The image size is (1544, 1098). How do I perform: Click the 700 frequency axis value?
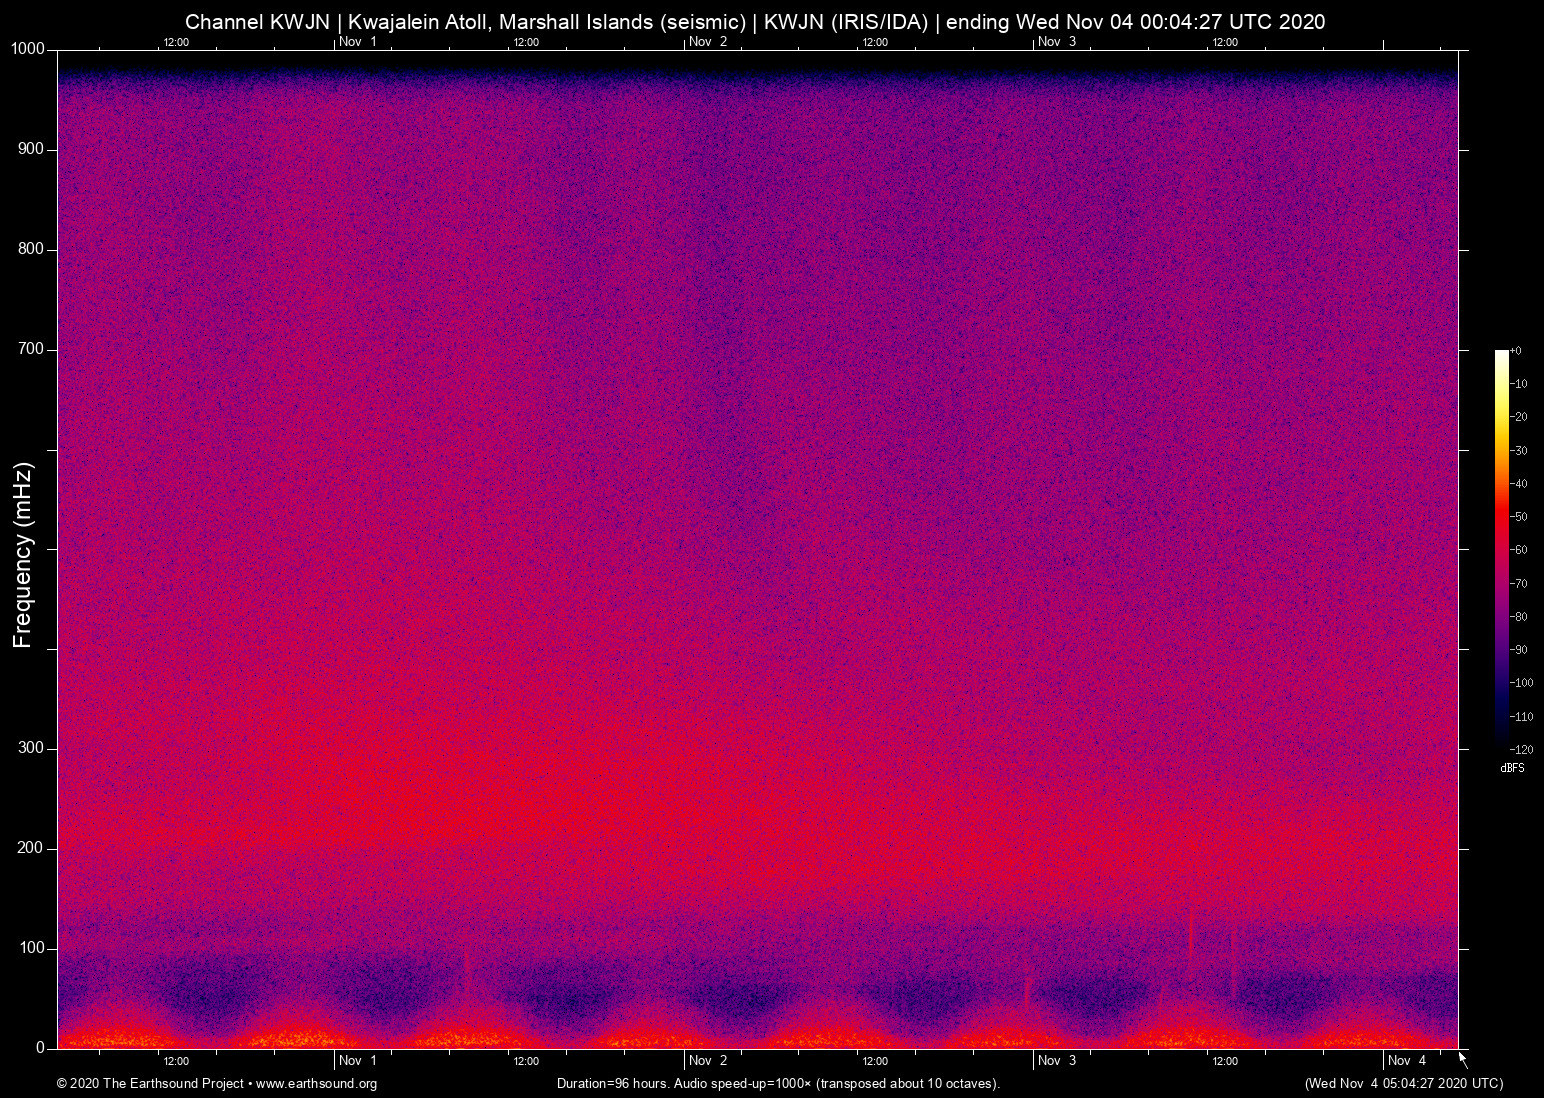(32, 349)
